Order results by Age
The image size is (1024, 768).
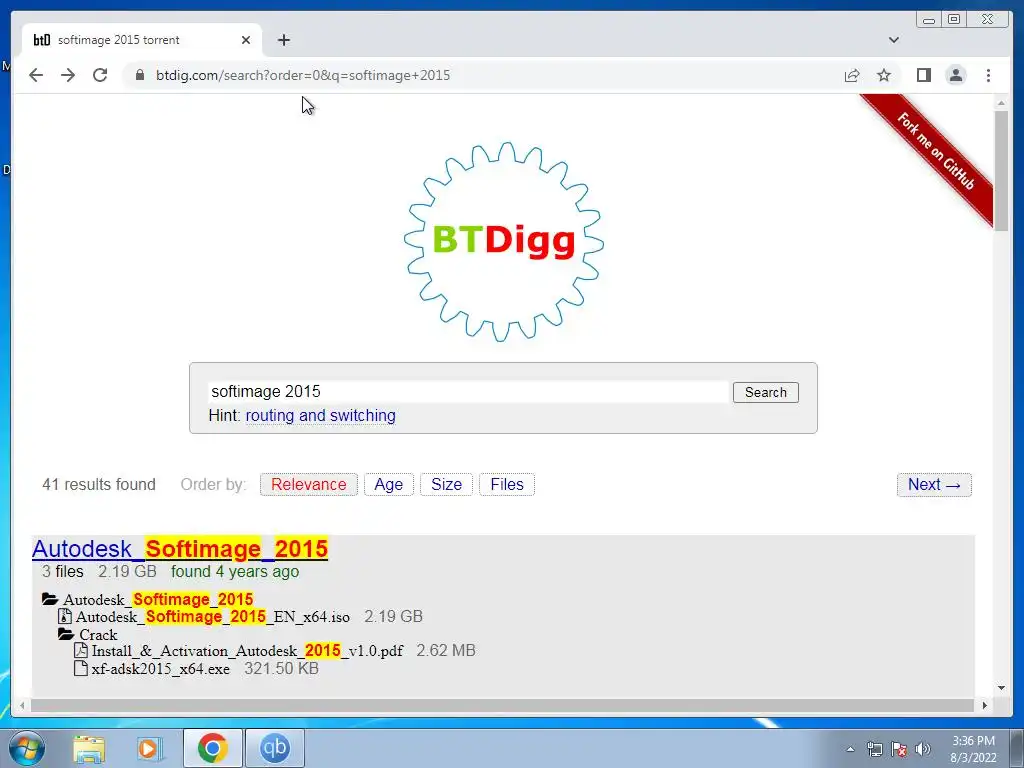[x=389, y=485]
